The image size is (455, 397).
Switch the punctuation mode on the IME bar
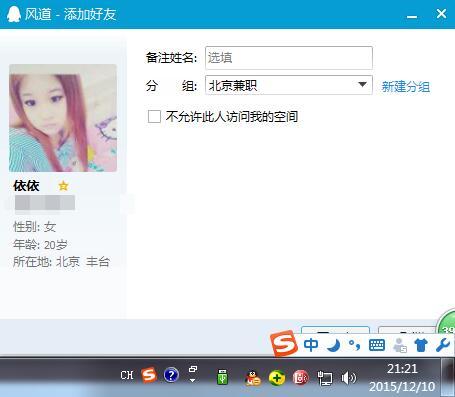[x=354, y=345]
